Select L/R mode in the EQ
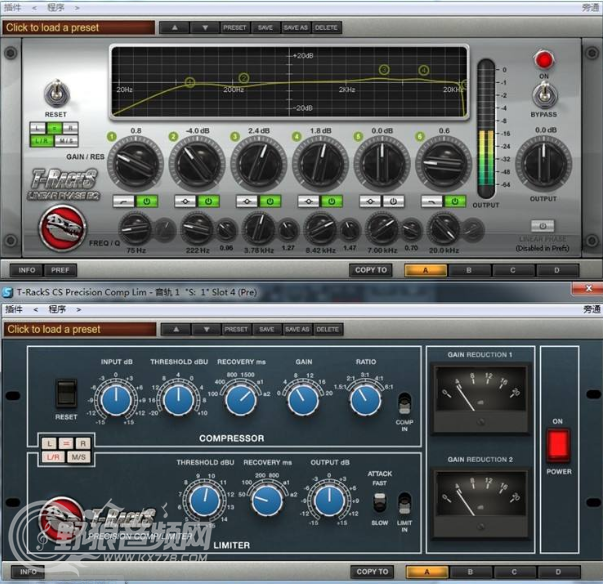Image resolution: width=603 pixels, height=584 pixels. tap(42, 141)
